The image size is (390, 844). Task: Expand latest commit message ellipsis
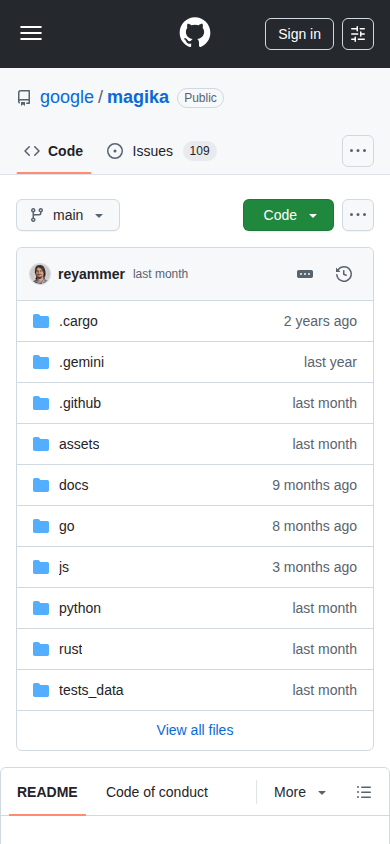pyautogui.click(x=305, y=274)
